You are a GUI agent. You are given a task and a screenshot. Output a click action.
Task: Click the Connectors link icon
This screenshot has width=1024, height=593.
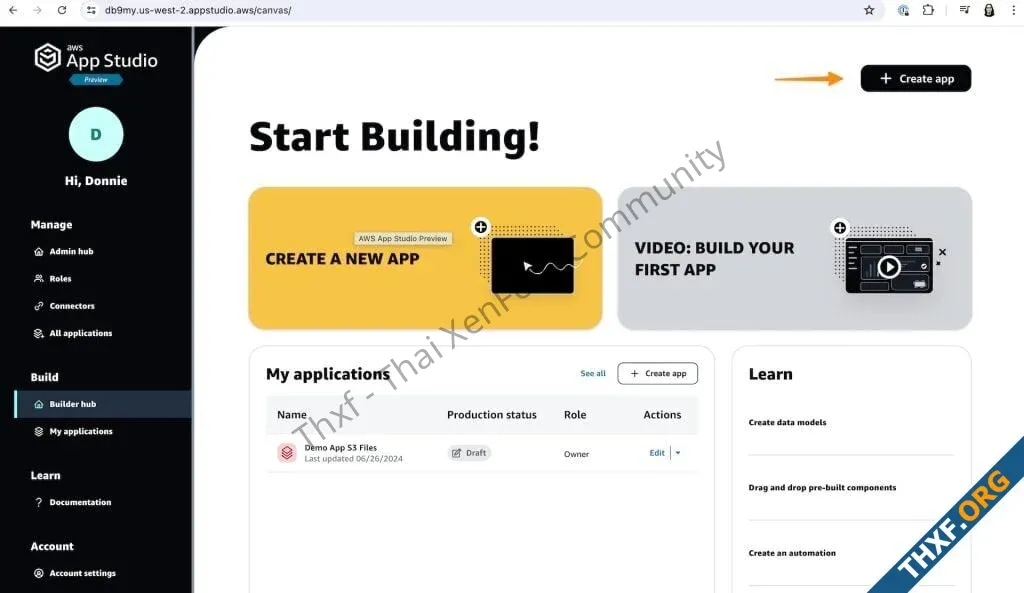pos(39,306)
